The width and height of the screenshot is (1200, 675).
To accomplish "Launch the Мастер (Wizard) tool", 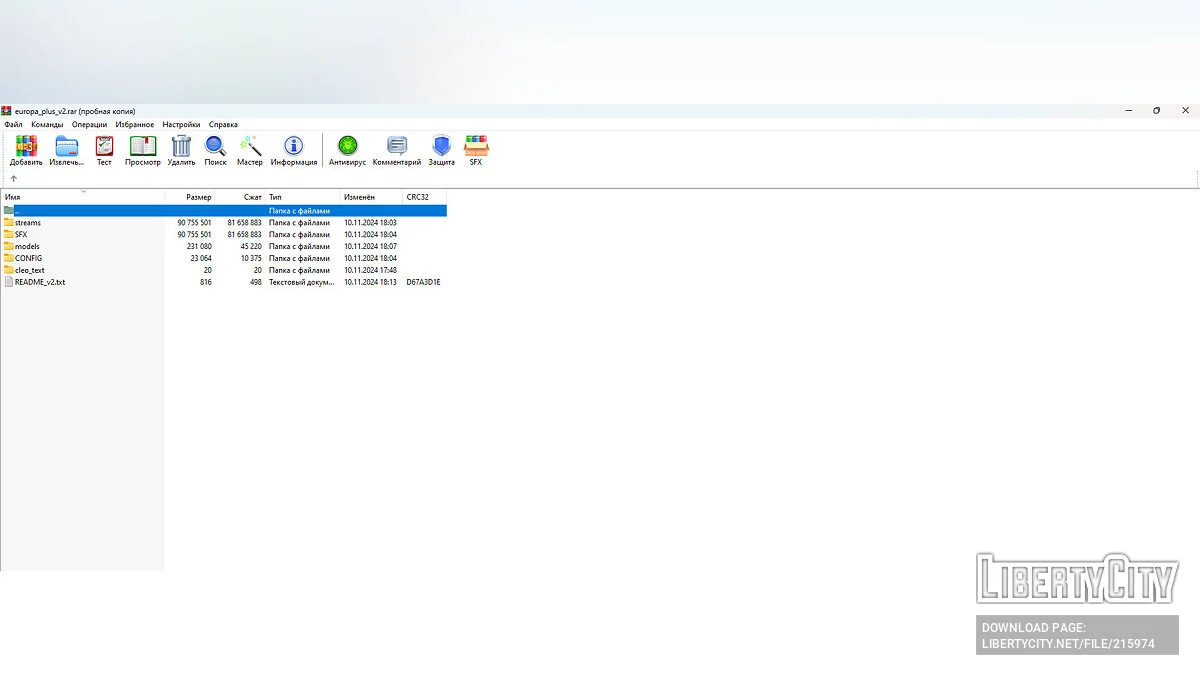I will [250, 147].
